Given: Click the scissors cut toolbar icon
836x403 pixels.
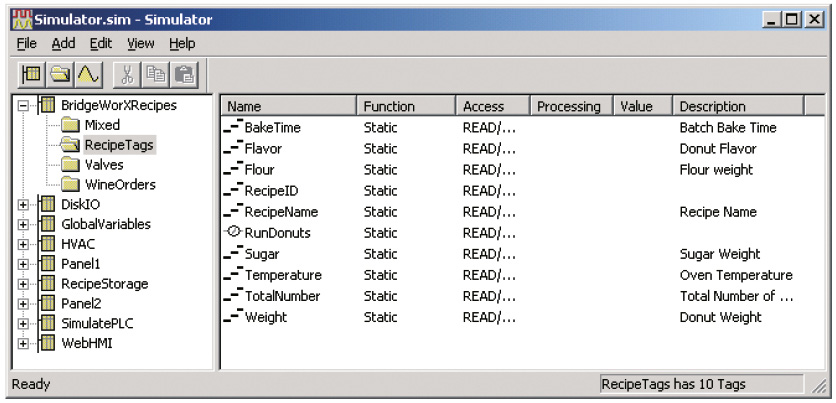Looking at the screenshot, I should click(x=126, y=75).
